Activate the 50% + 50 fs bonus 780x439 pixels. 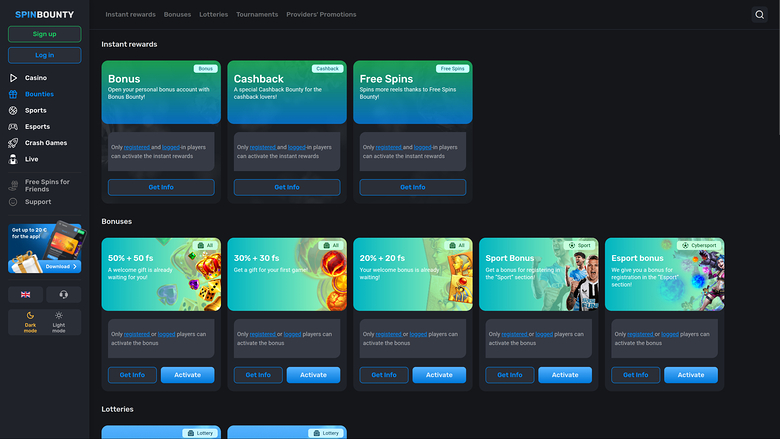[x=188, y=375]
